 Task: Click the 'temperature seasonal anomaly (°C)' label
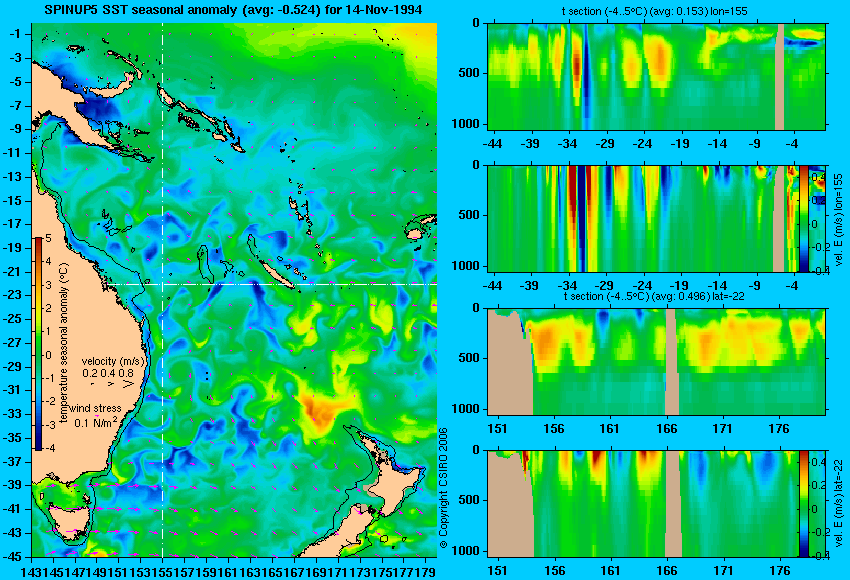[x=64, y=343]
